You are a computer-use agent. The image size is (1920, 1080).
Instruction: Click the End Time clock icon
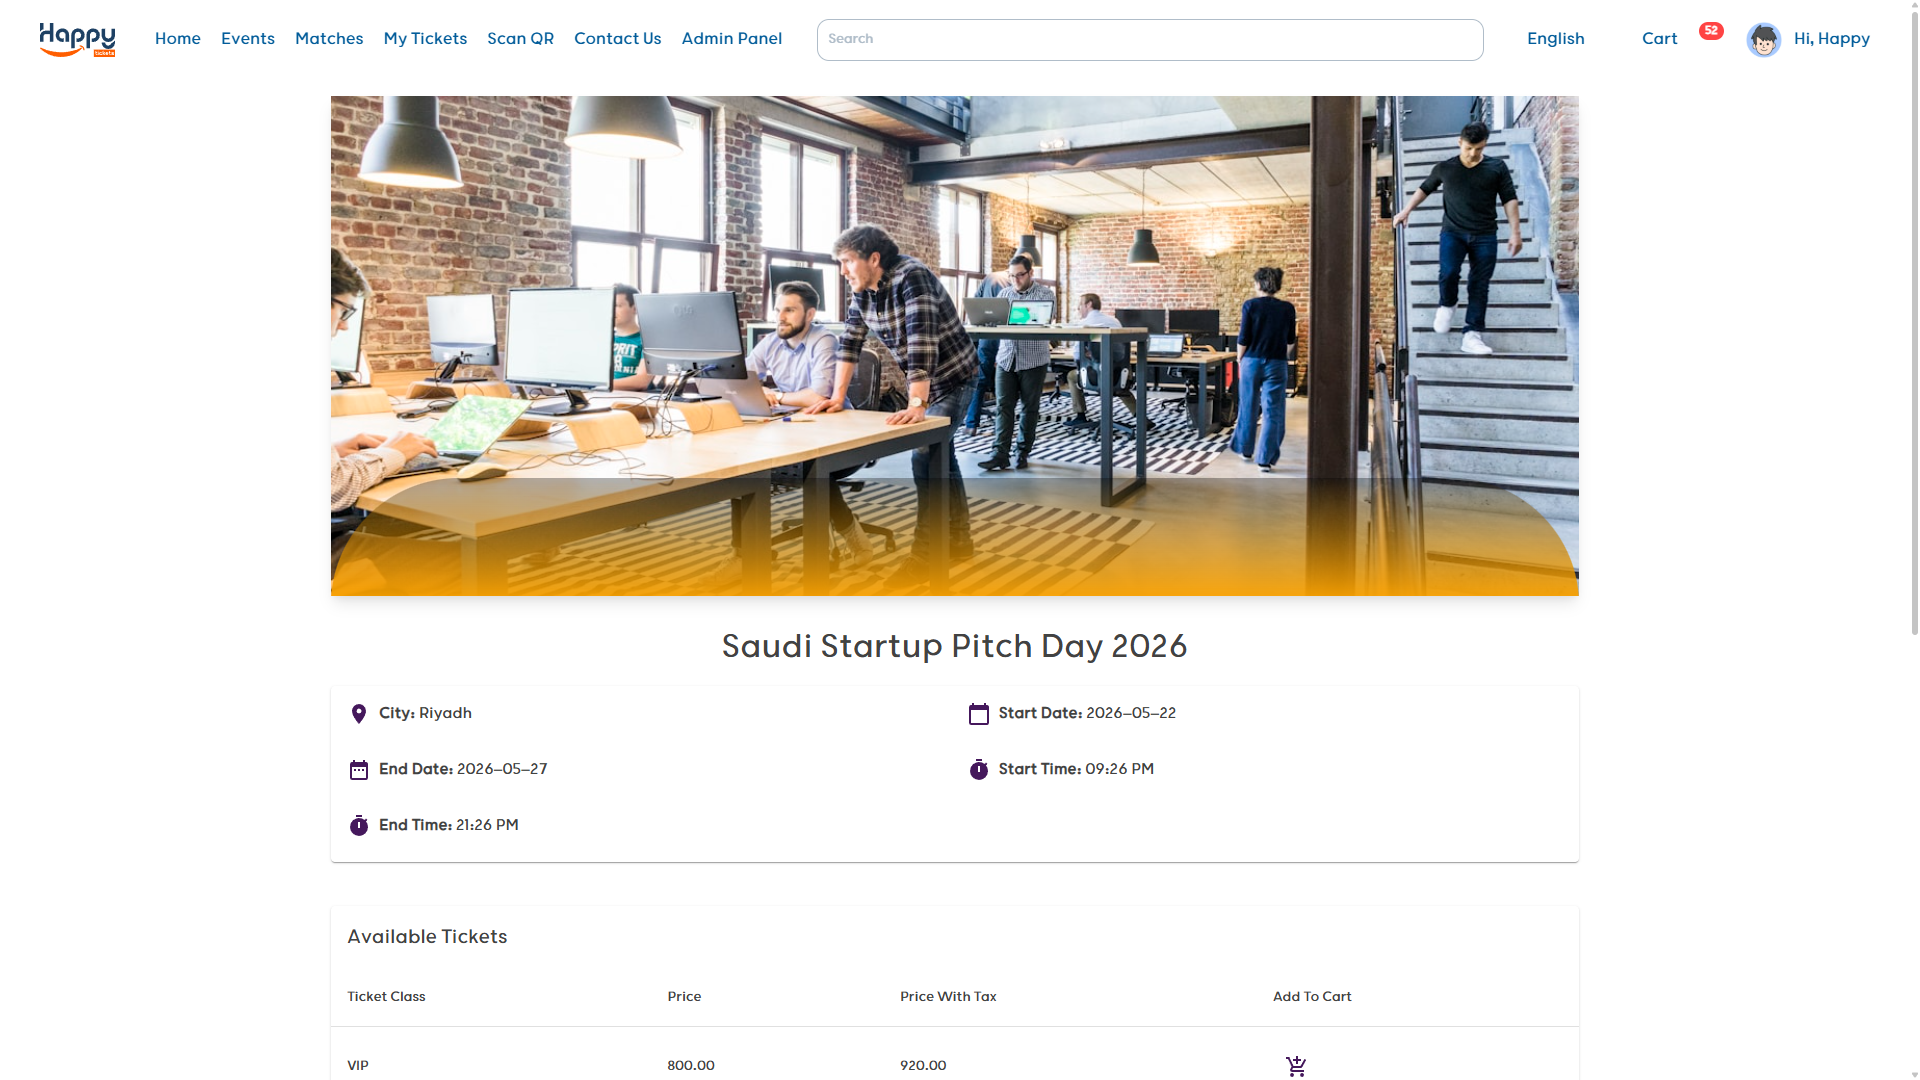(359, 826)
